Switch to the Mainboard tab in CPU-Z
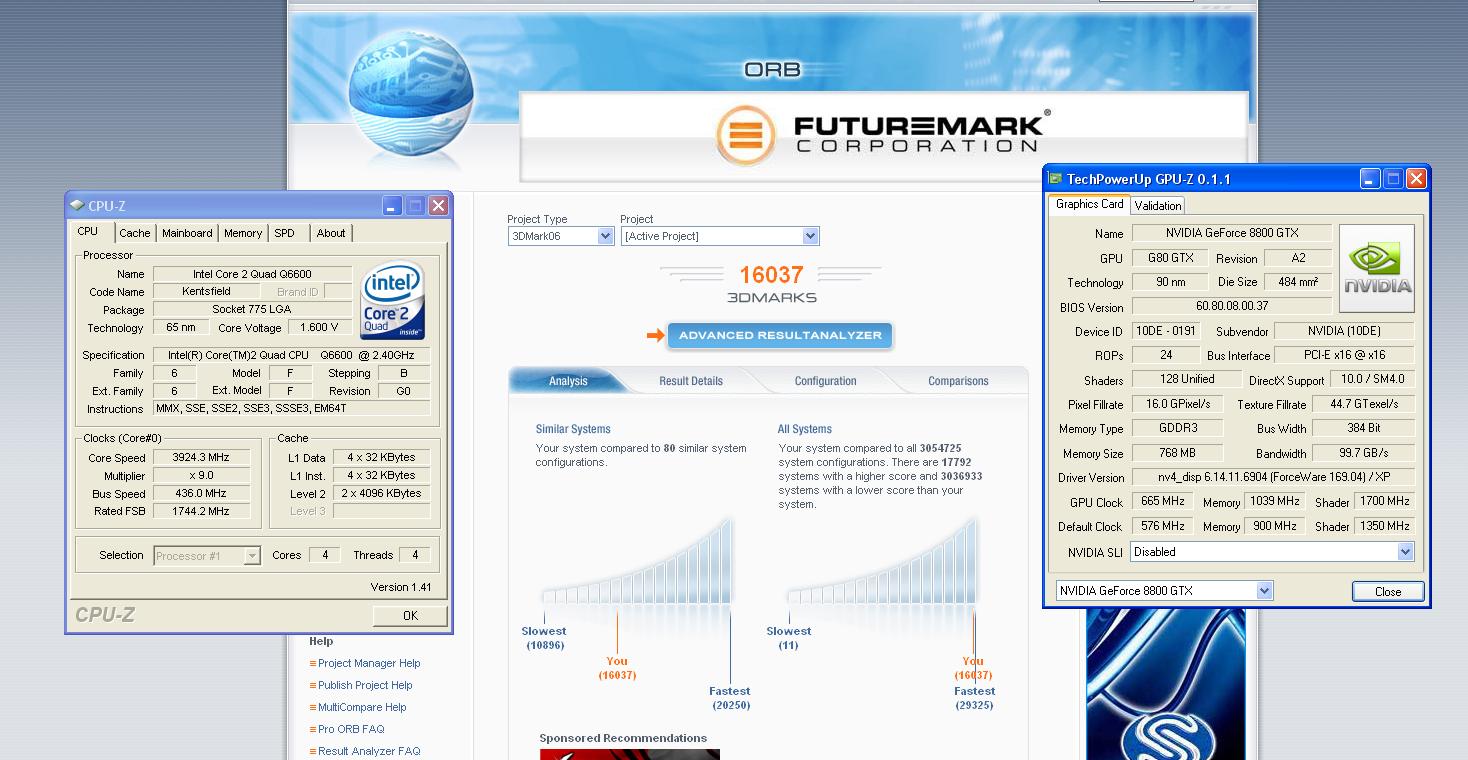 point(187,233)
